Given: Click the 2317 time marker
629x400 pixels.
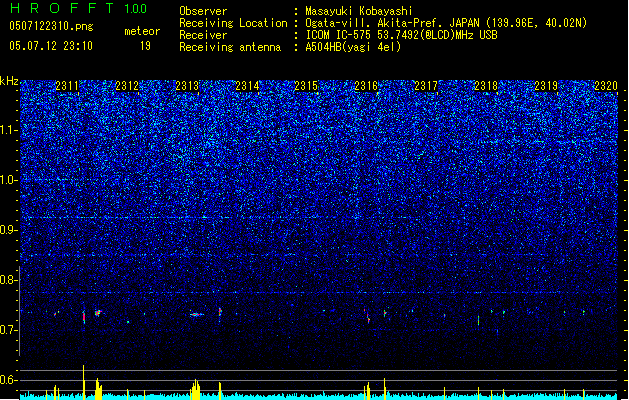Looking at the screenshot, I should 426,85.
